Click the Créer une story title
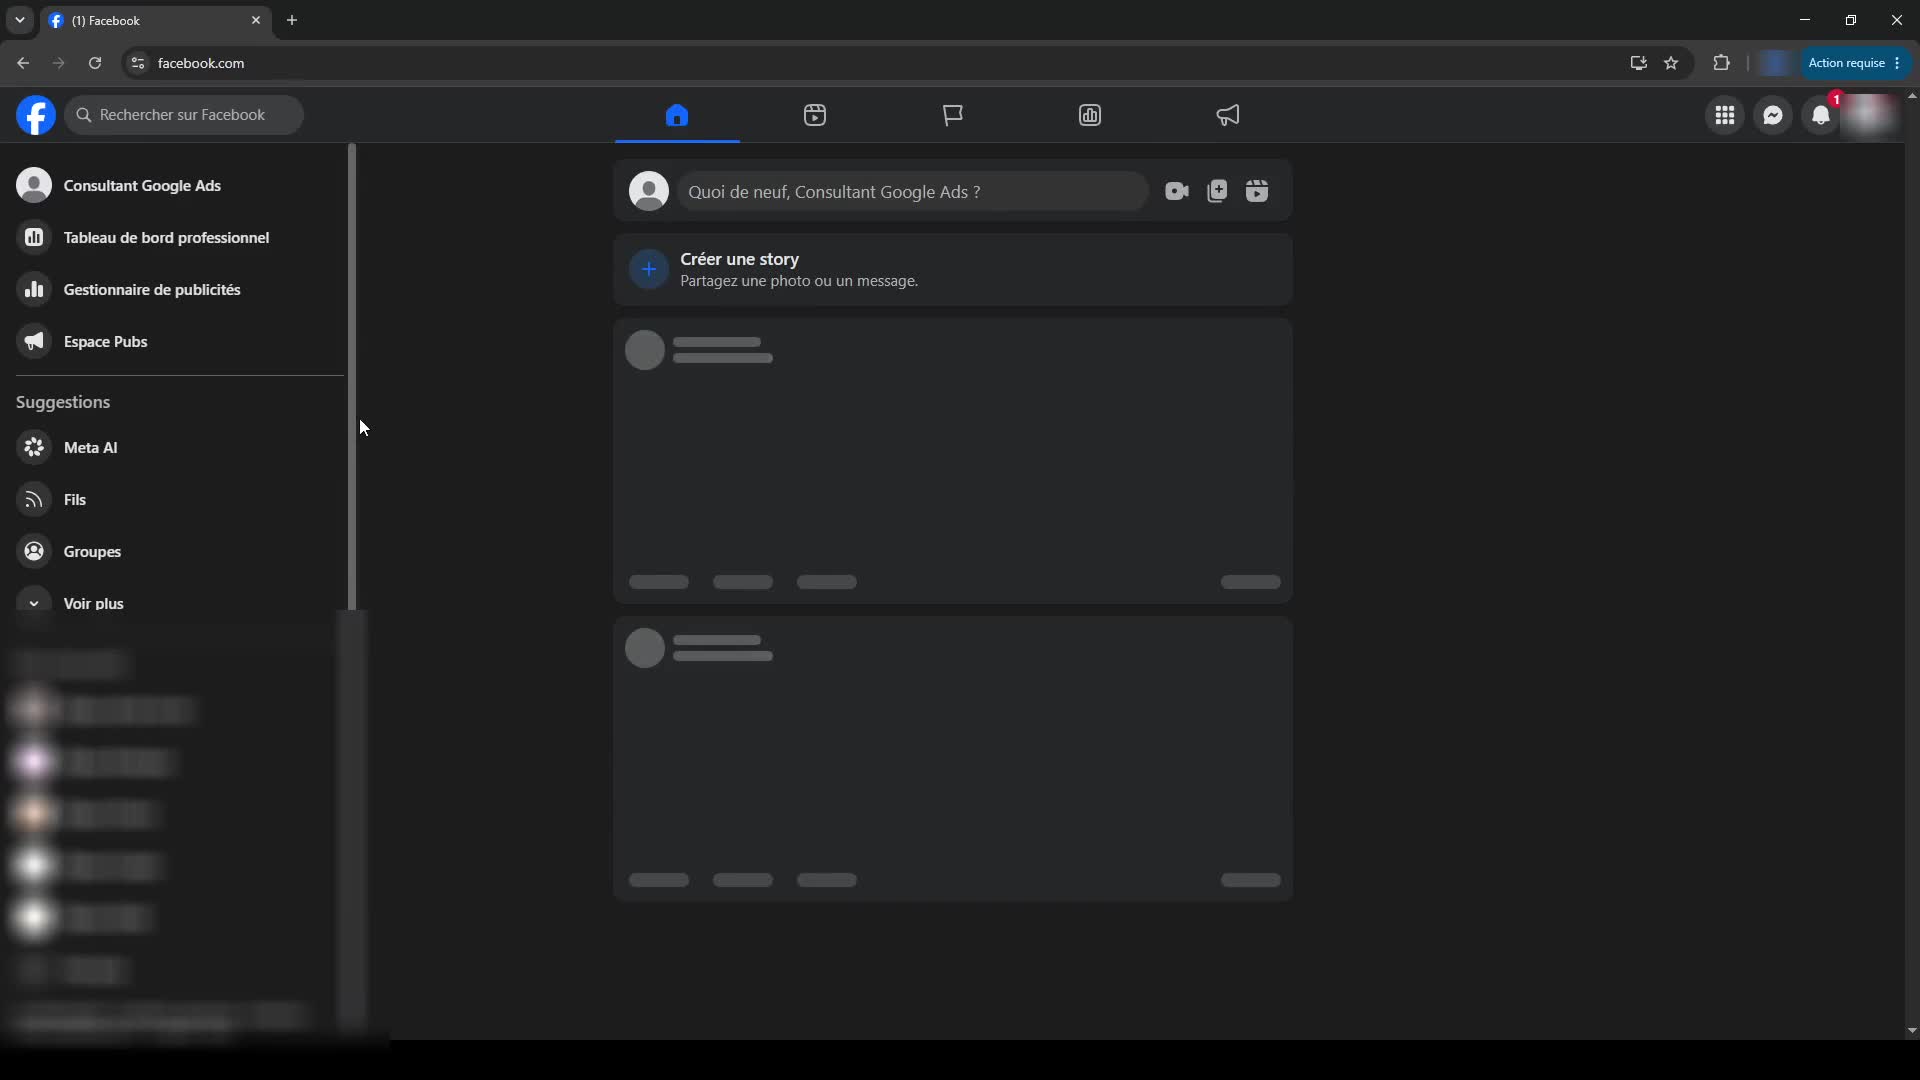Screen dimensions: 1920x1080 pyautogui.click(x=739, y=259)
